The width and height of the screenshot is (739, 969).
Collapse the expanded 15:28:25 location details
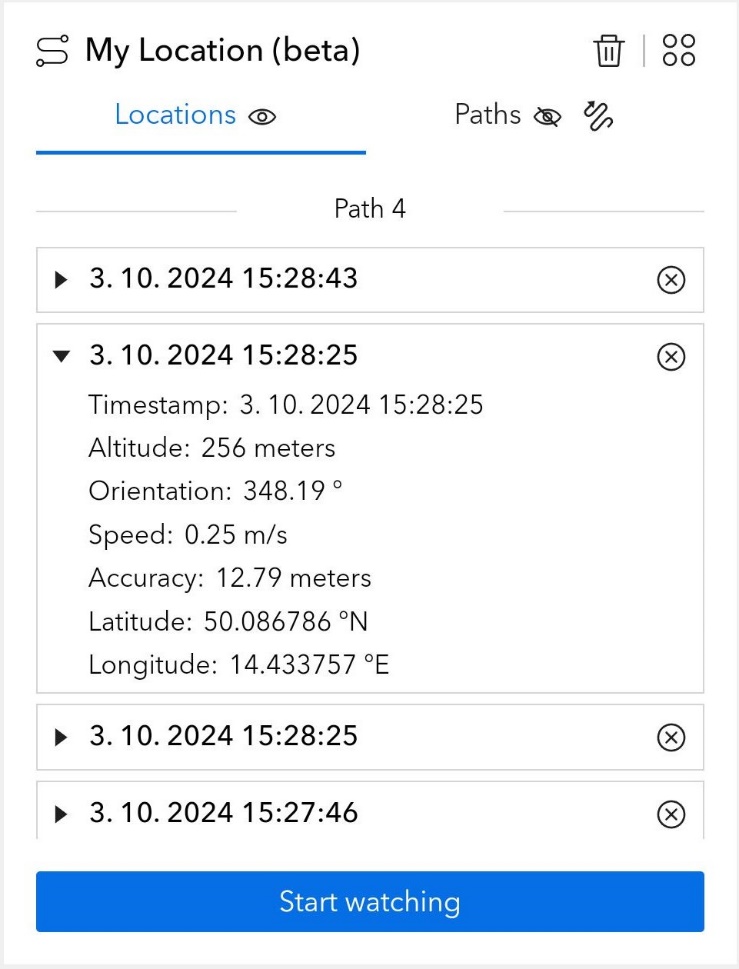(61, 356)
